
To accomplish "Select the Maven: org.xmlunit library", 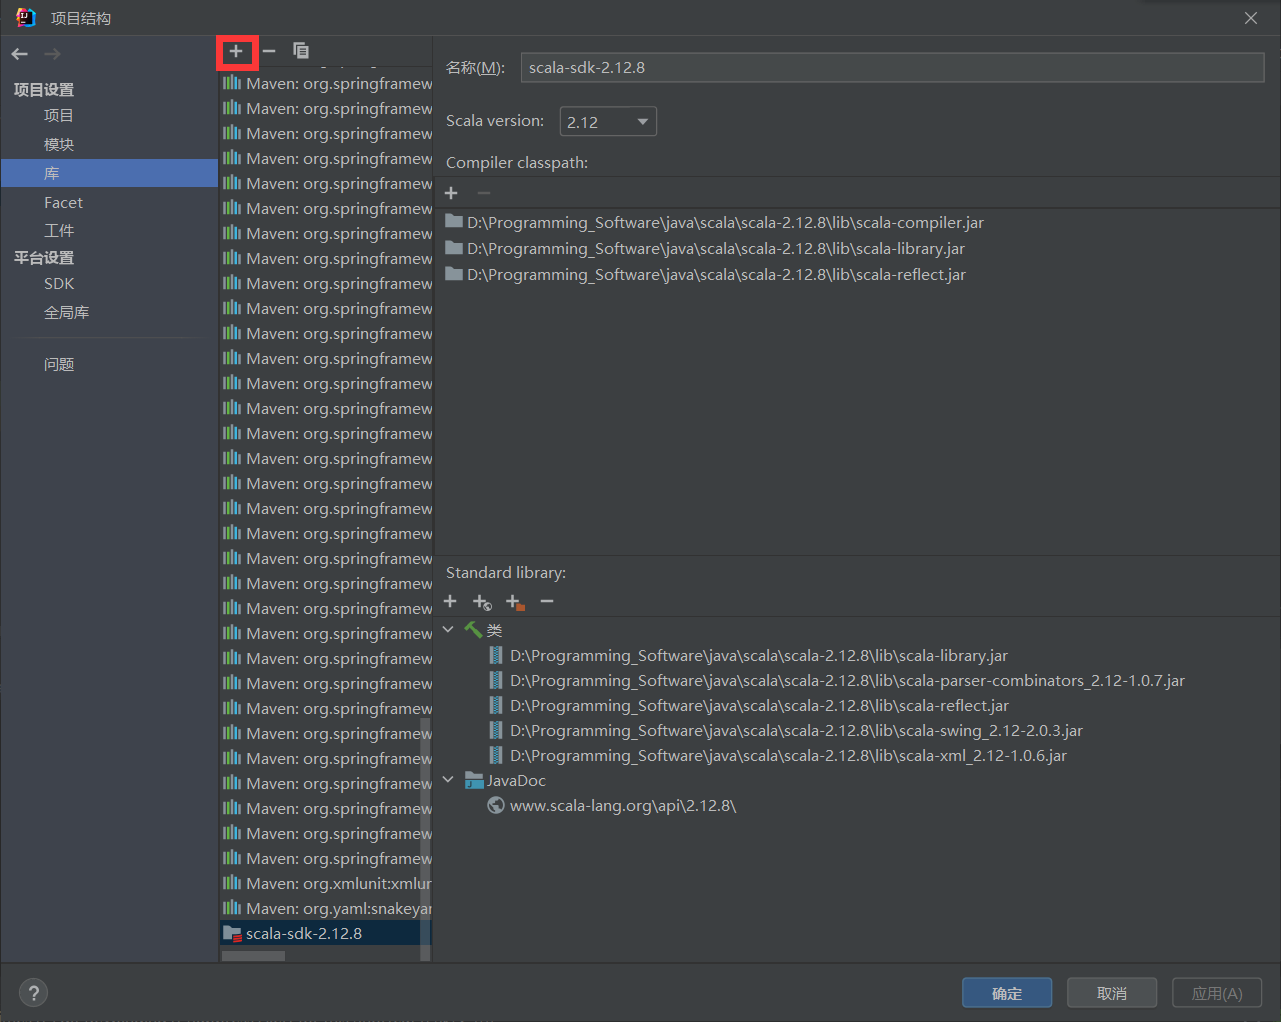I will (326, 883).
